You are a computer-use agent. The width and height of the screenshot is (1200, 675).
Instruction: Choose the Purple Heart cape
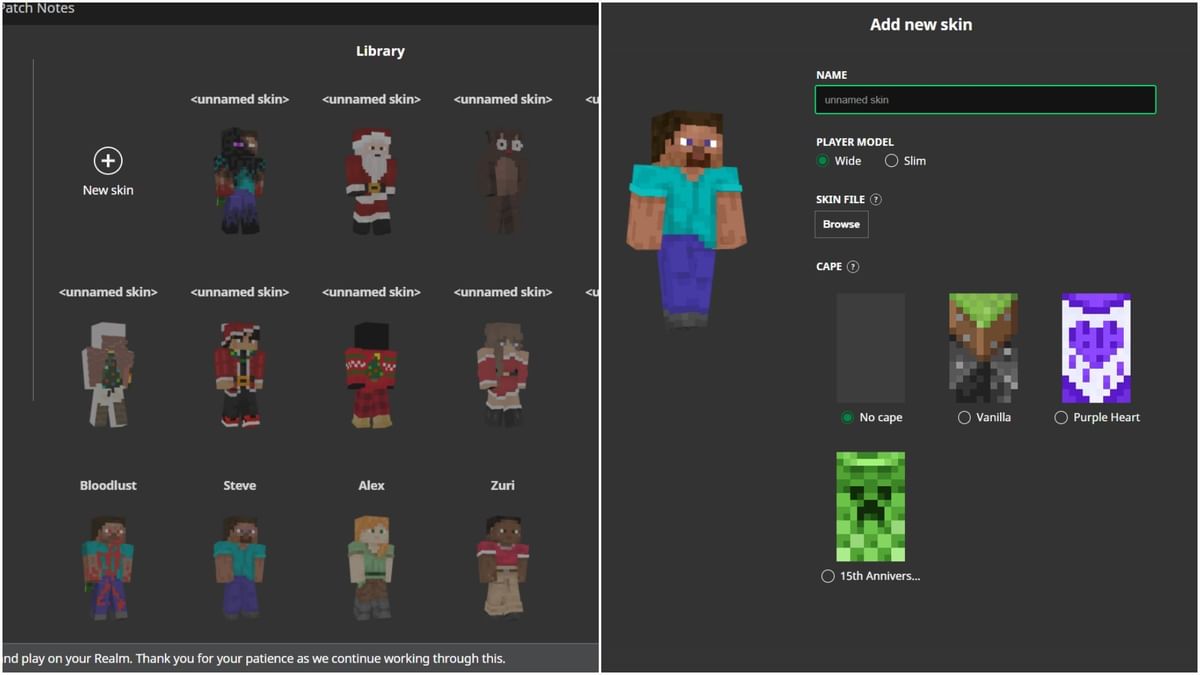click(1061, 417)
